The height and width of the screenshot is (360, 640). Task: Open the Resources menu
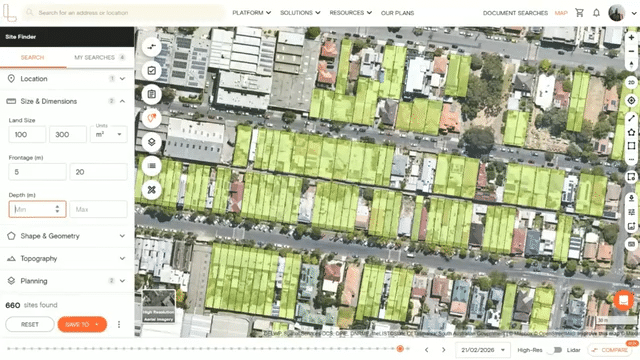coord(351,13)
